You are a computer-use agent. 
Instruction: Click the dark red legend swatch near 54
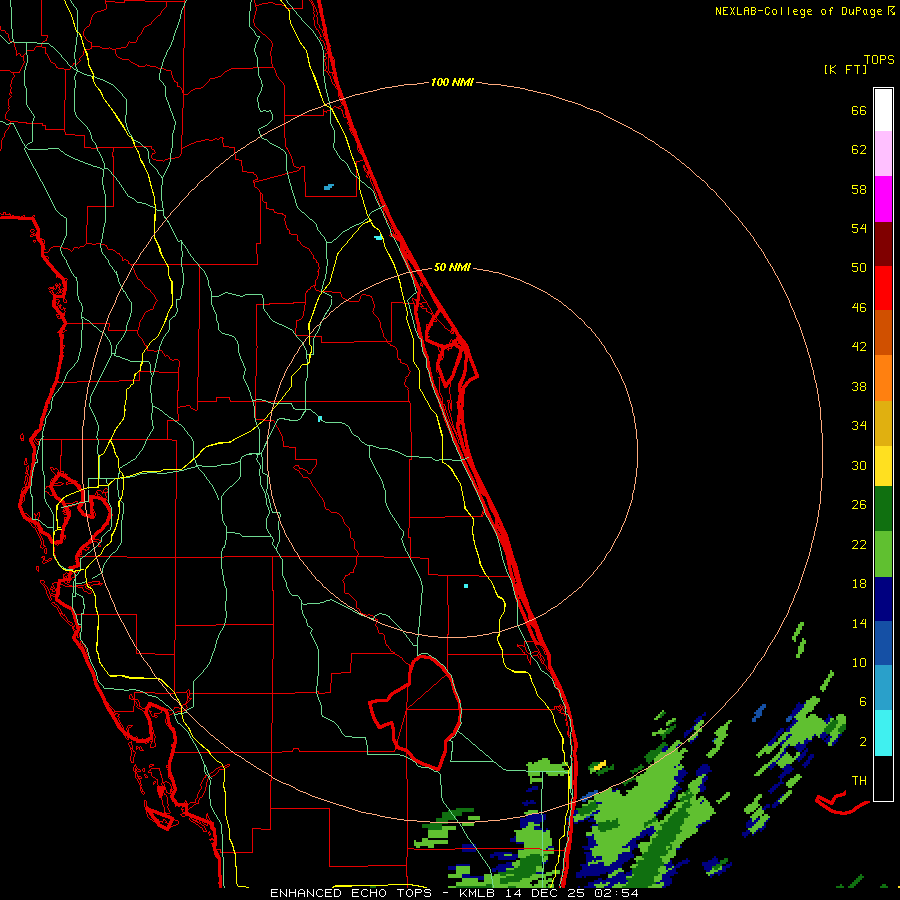point(883,243)
